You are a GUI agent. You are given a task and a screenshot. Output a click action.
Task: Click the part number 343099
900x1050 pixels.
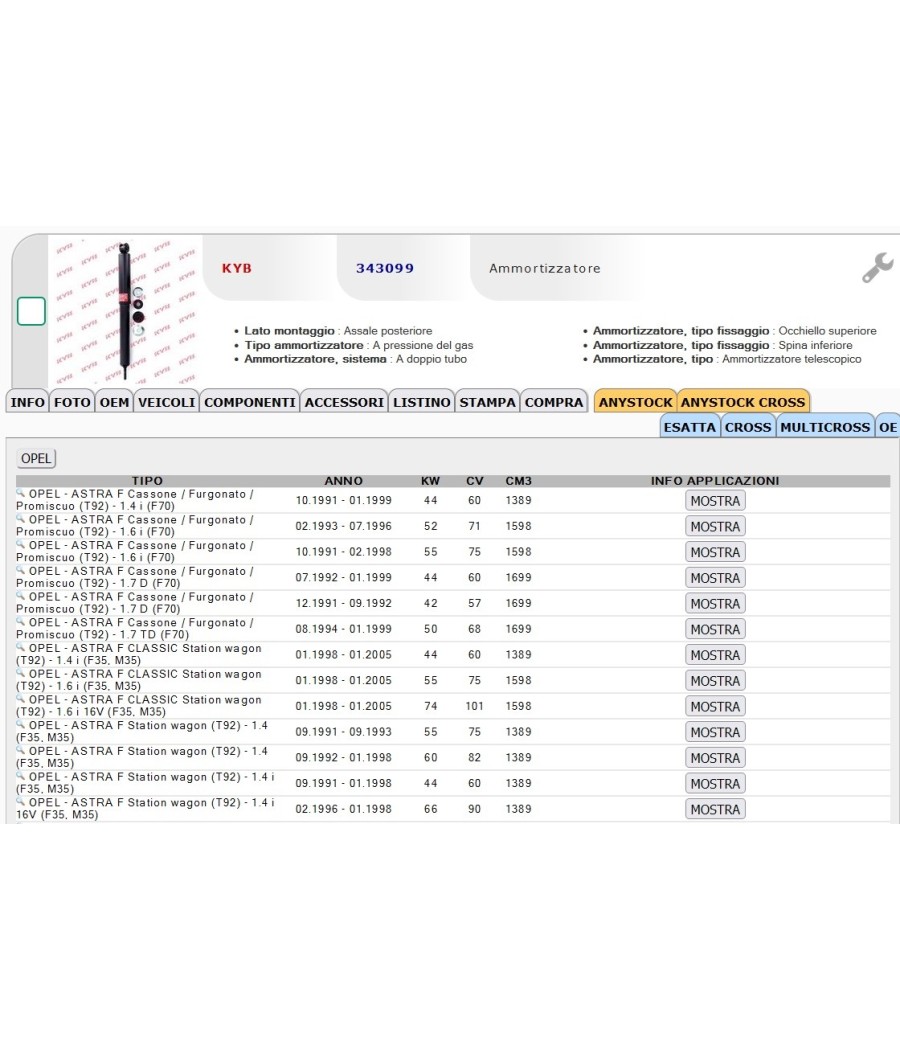click(x=385, y=269)
